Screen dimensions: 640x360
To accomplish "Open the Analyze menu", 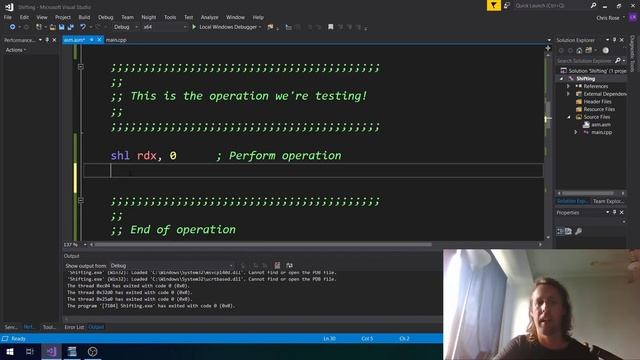I will pyautogui.click(x=209, y=17).
